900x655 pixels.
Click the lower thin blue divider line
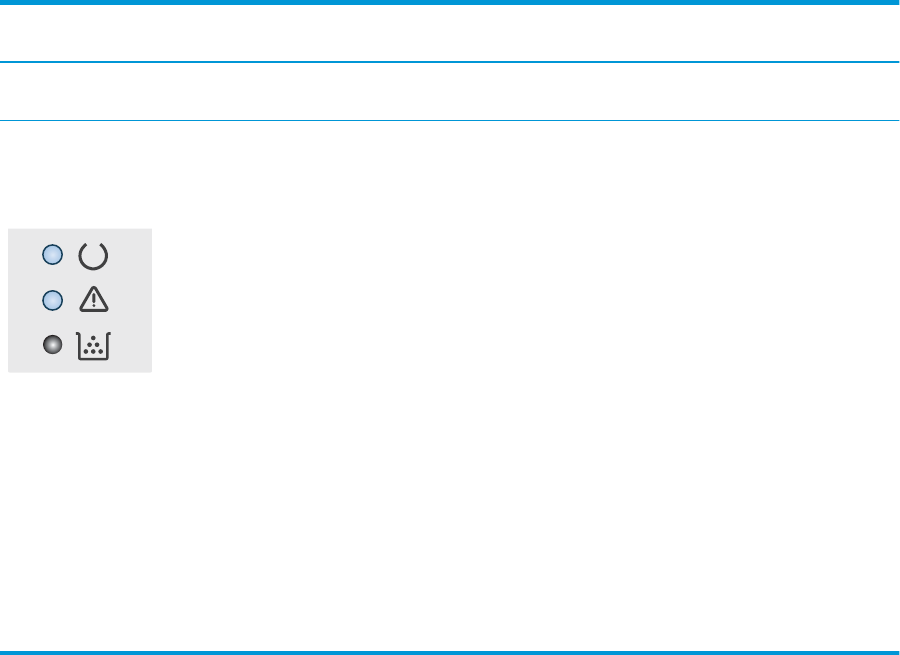[x=450, y=121]
